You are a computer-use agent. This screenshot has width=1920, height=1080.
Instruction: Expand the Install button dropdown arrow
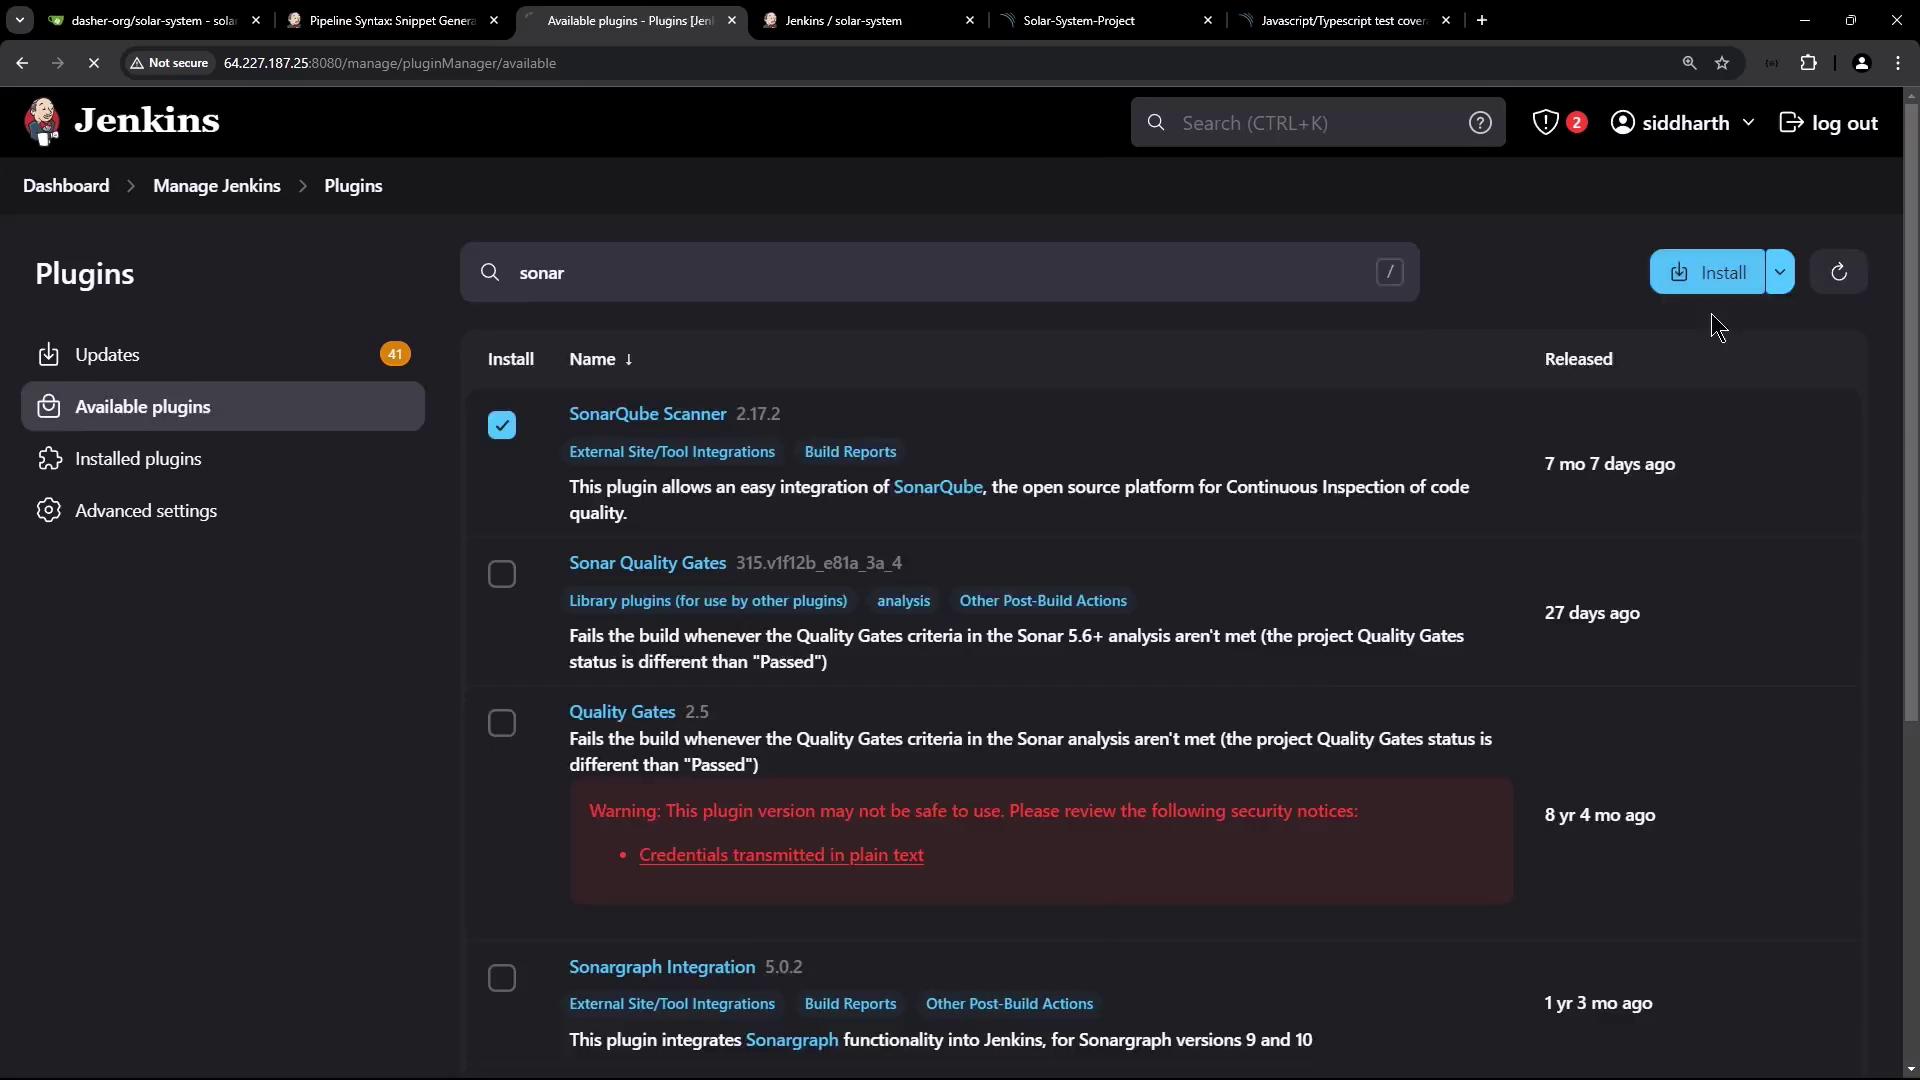[x=1780, y=272]
